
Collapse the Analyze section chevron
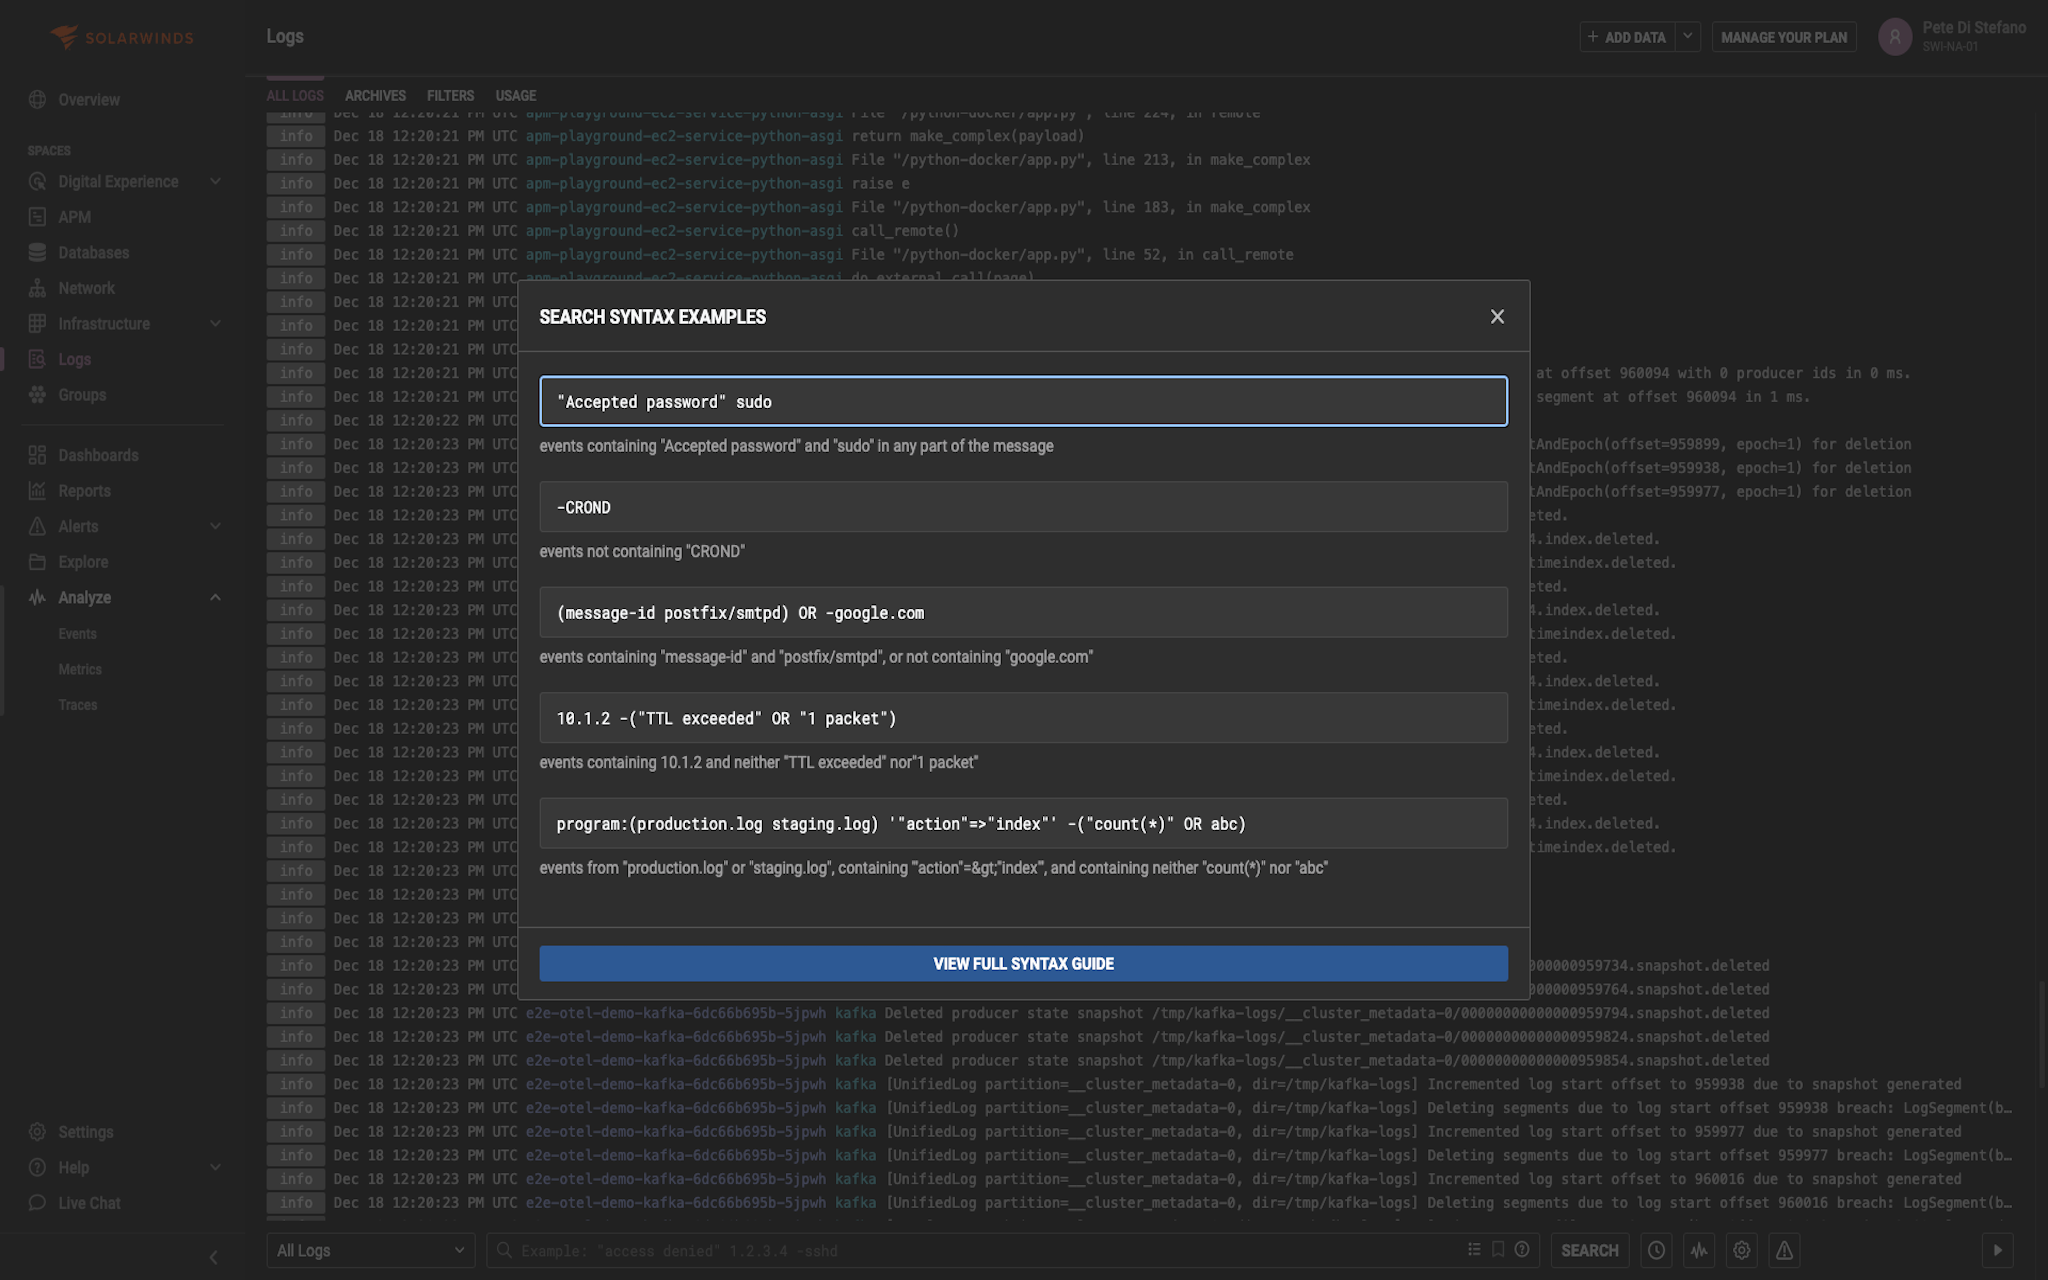coord(216,597)
